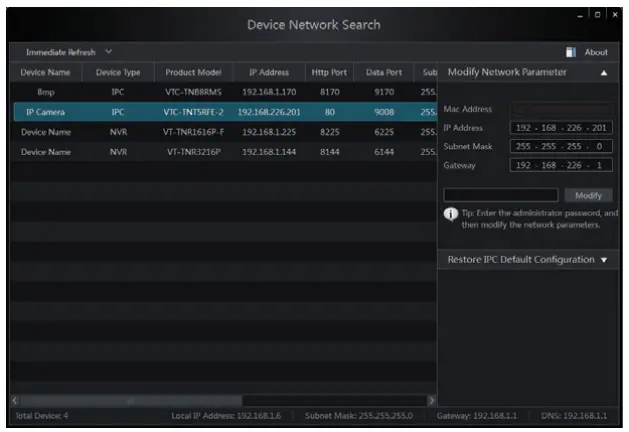Click the horizontal scrollbar right arrow
This screenshot has height=432, width=629.
click(x=432, y=400)
